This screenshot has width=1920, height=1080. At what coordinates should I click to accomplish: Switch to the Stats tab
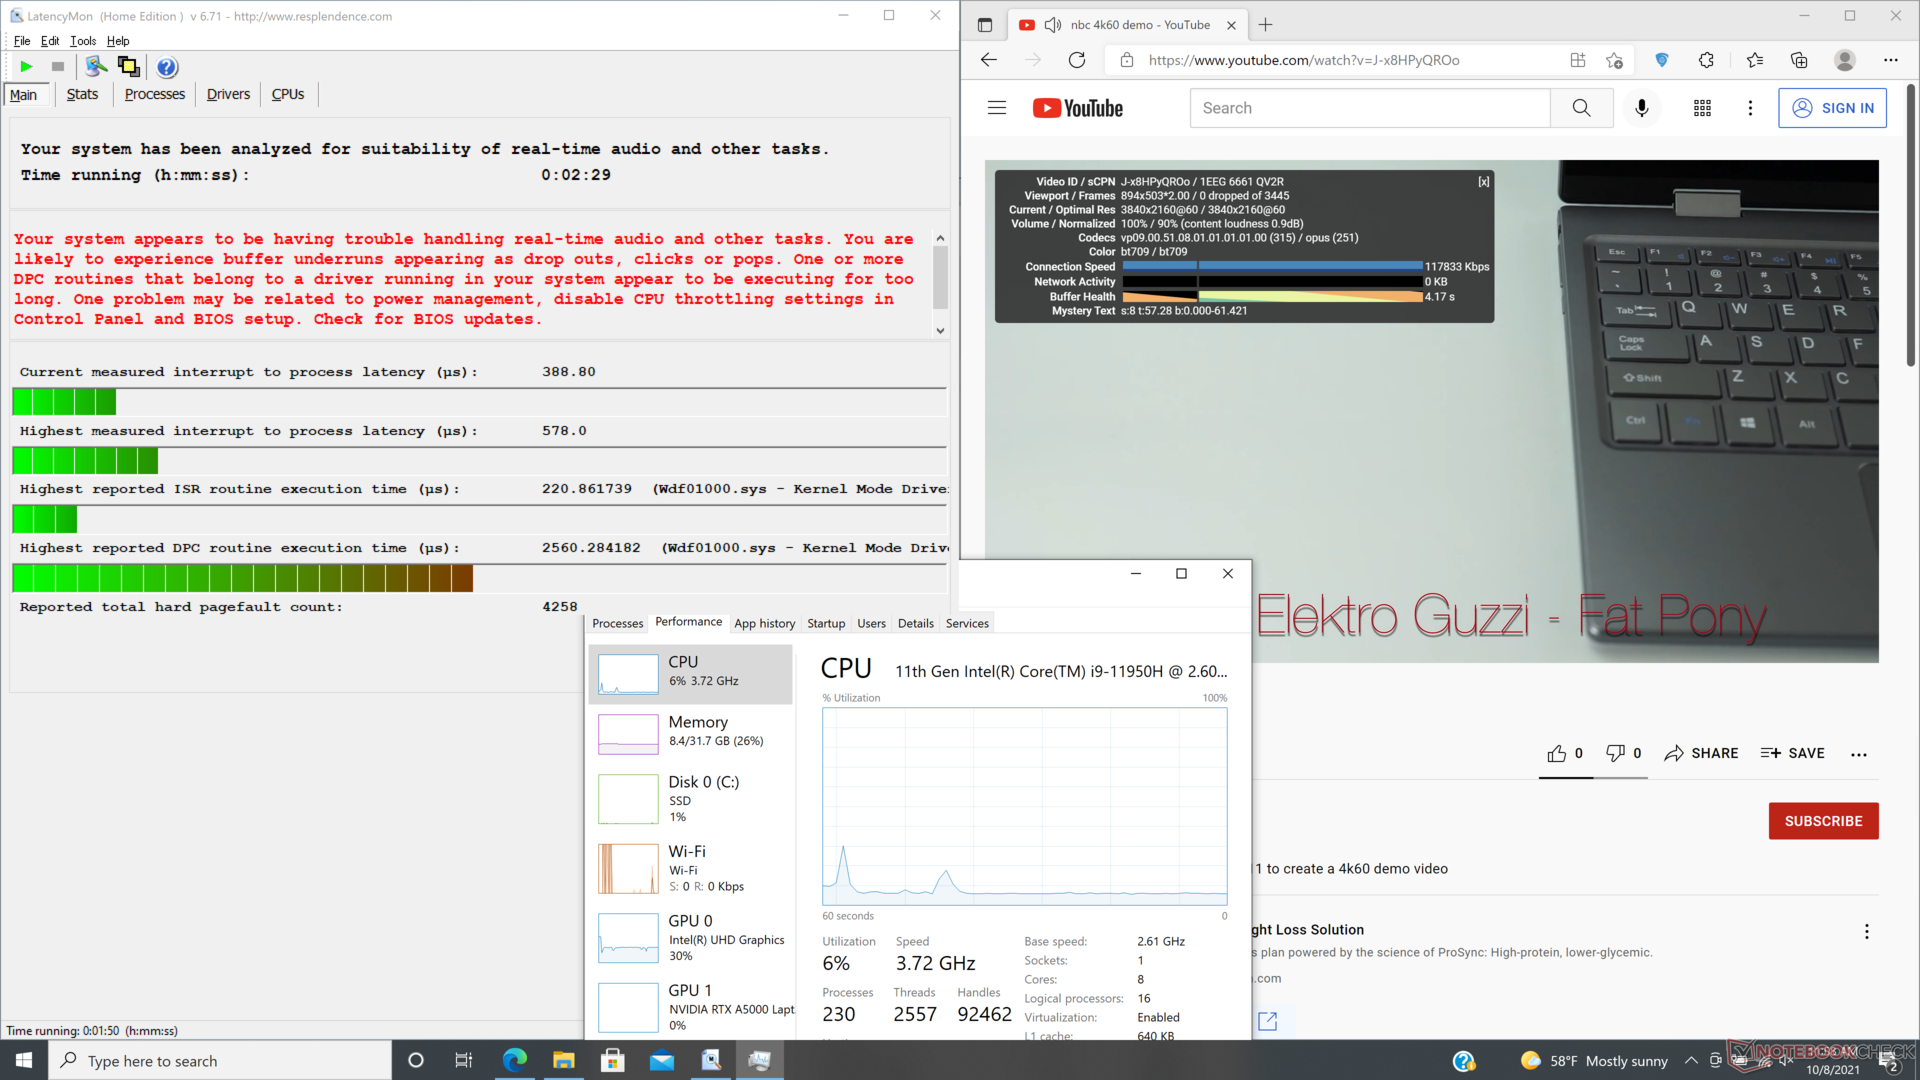click(82, 94)
